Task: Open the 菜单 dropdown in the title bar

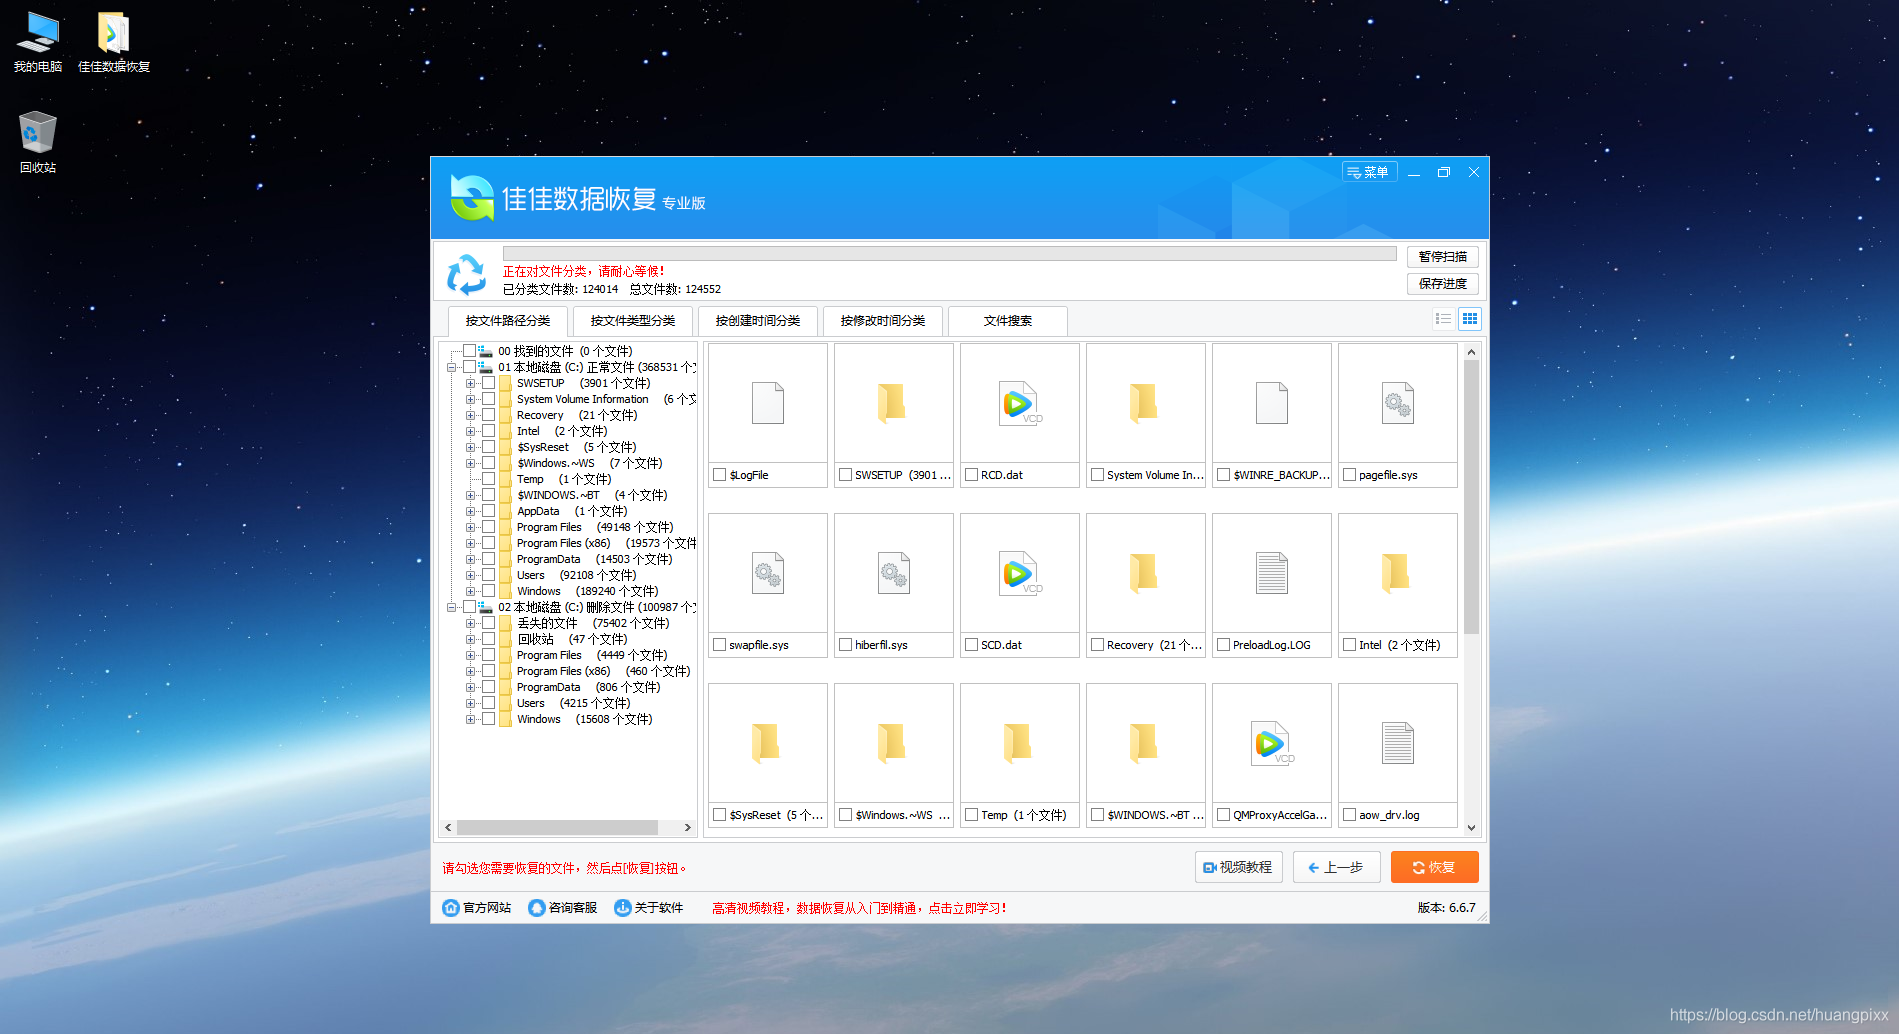Action: click(x=1368, y=171)
